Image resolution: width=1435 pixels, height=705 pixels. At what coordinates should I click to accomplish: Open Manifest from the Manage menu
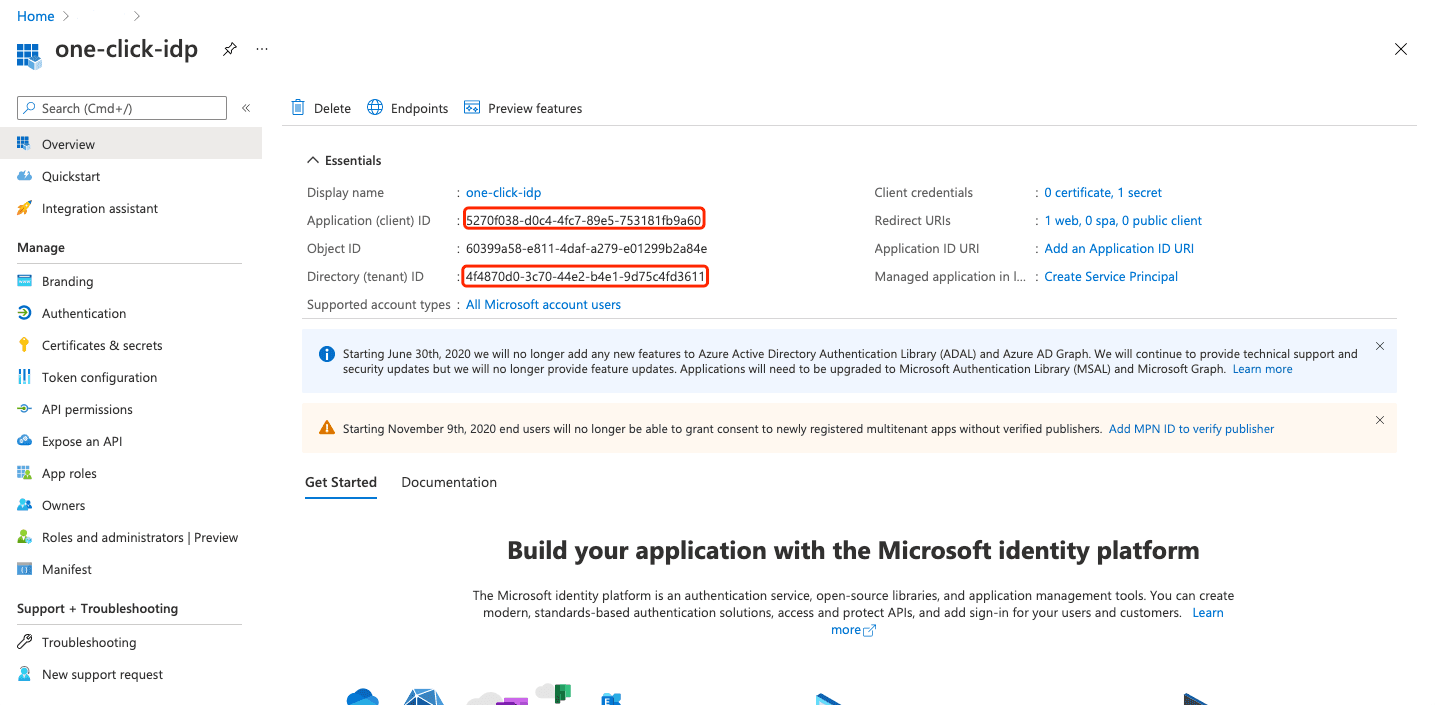pyautogui.click(x=67, y=569)
